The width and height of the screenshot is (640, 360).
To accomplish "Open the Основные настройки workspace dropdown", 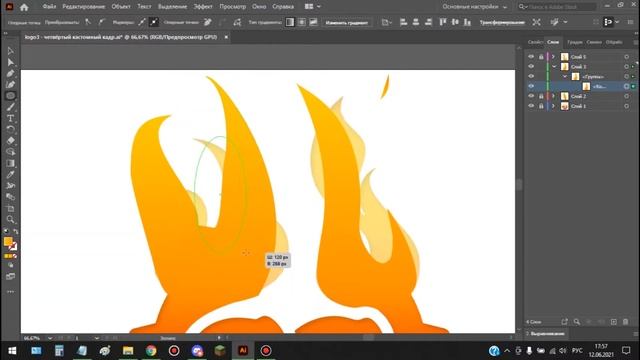I will coord(474,7).
